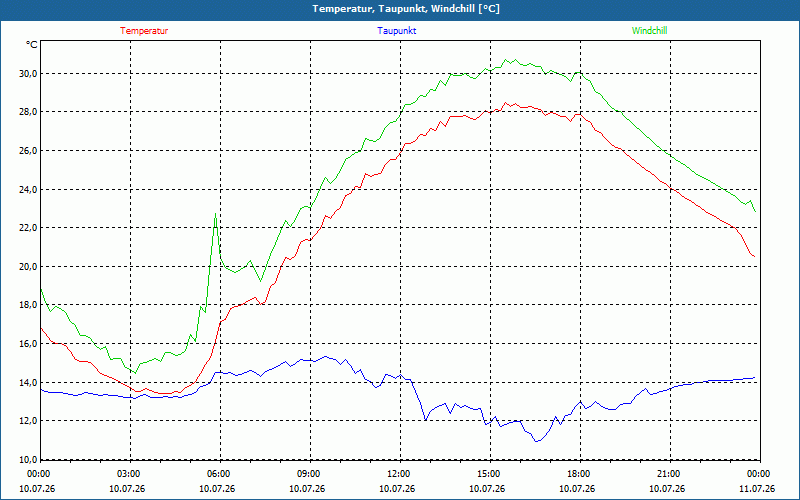Click the red Temperatur legend label
This screenshot has height=500, width=800.
coord(144,31)
